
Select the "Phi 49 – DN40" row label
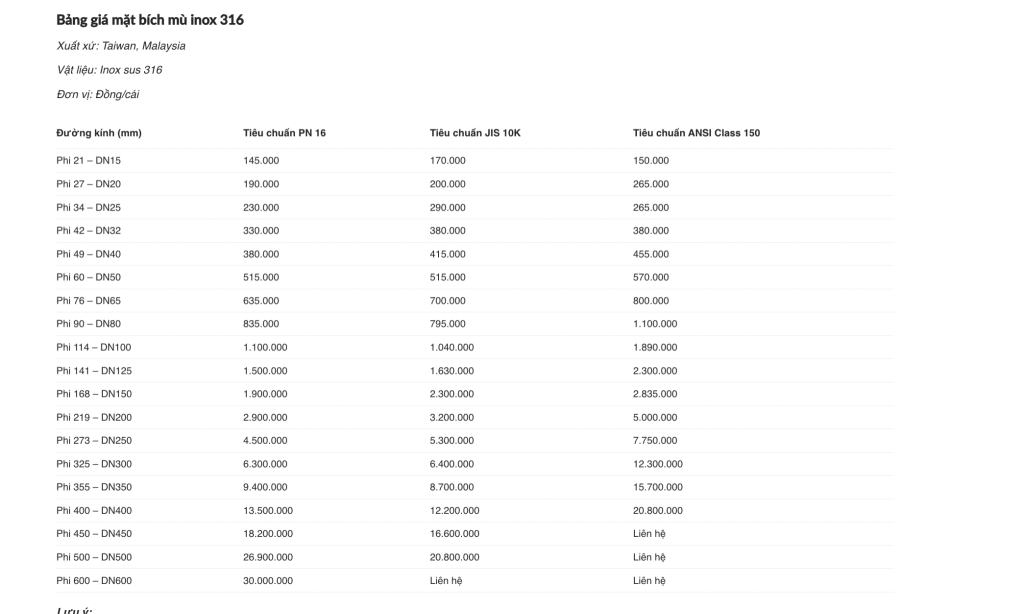coord(88,254)
